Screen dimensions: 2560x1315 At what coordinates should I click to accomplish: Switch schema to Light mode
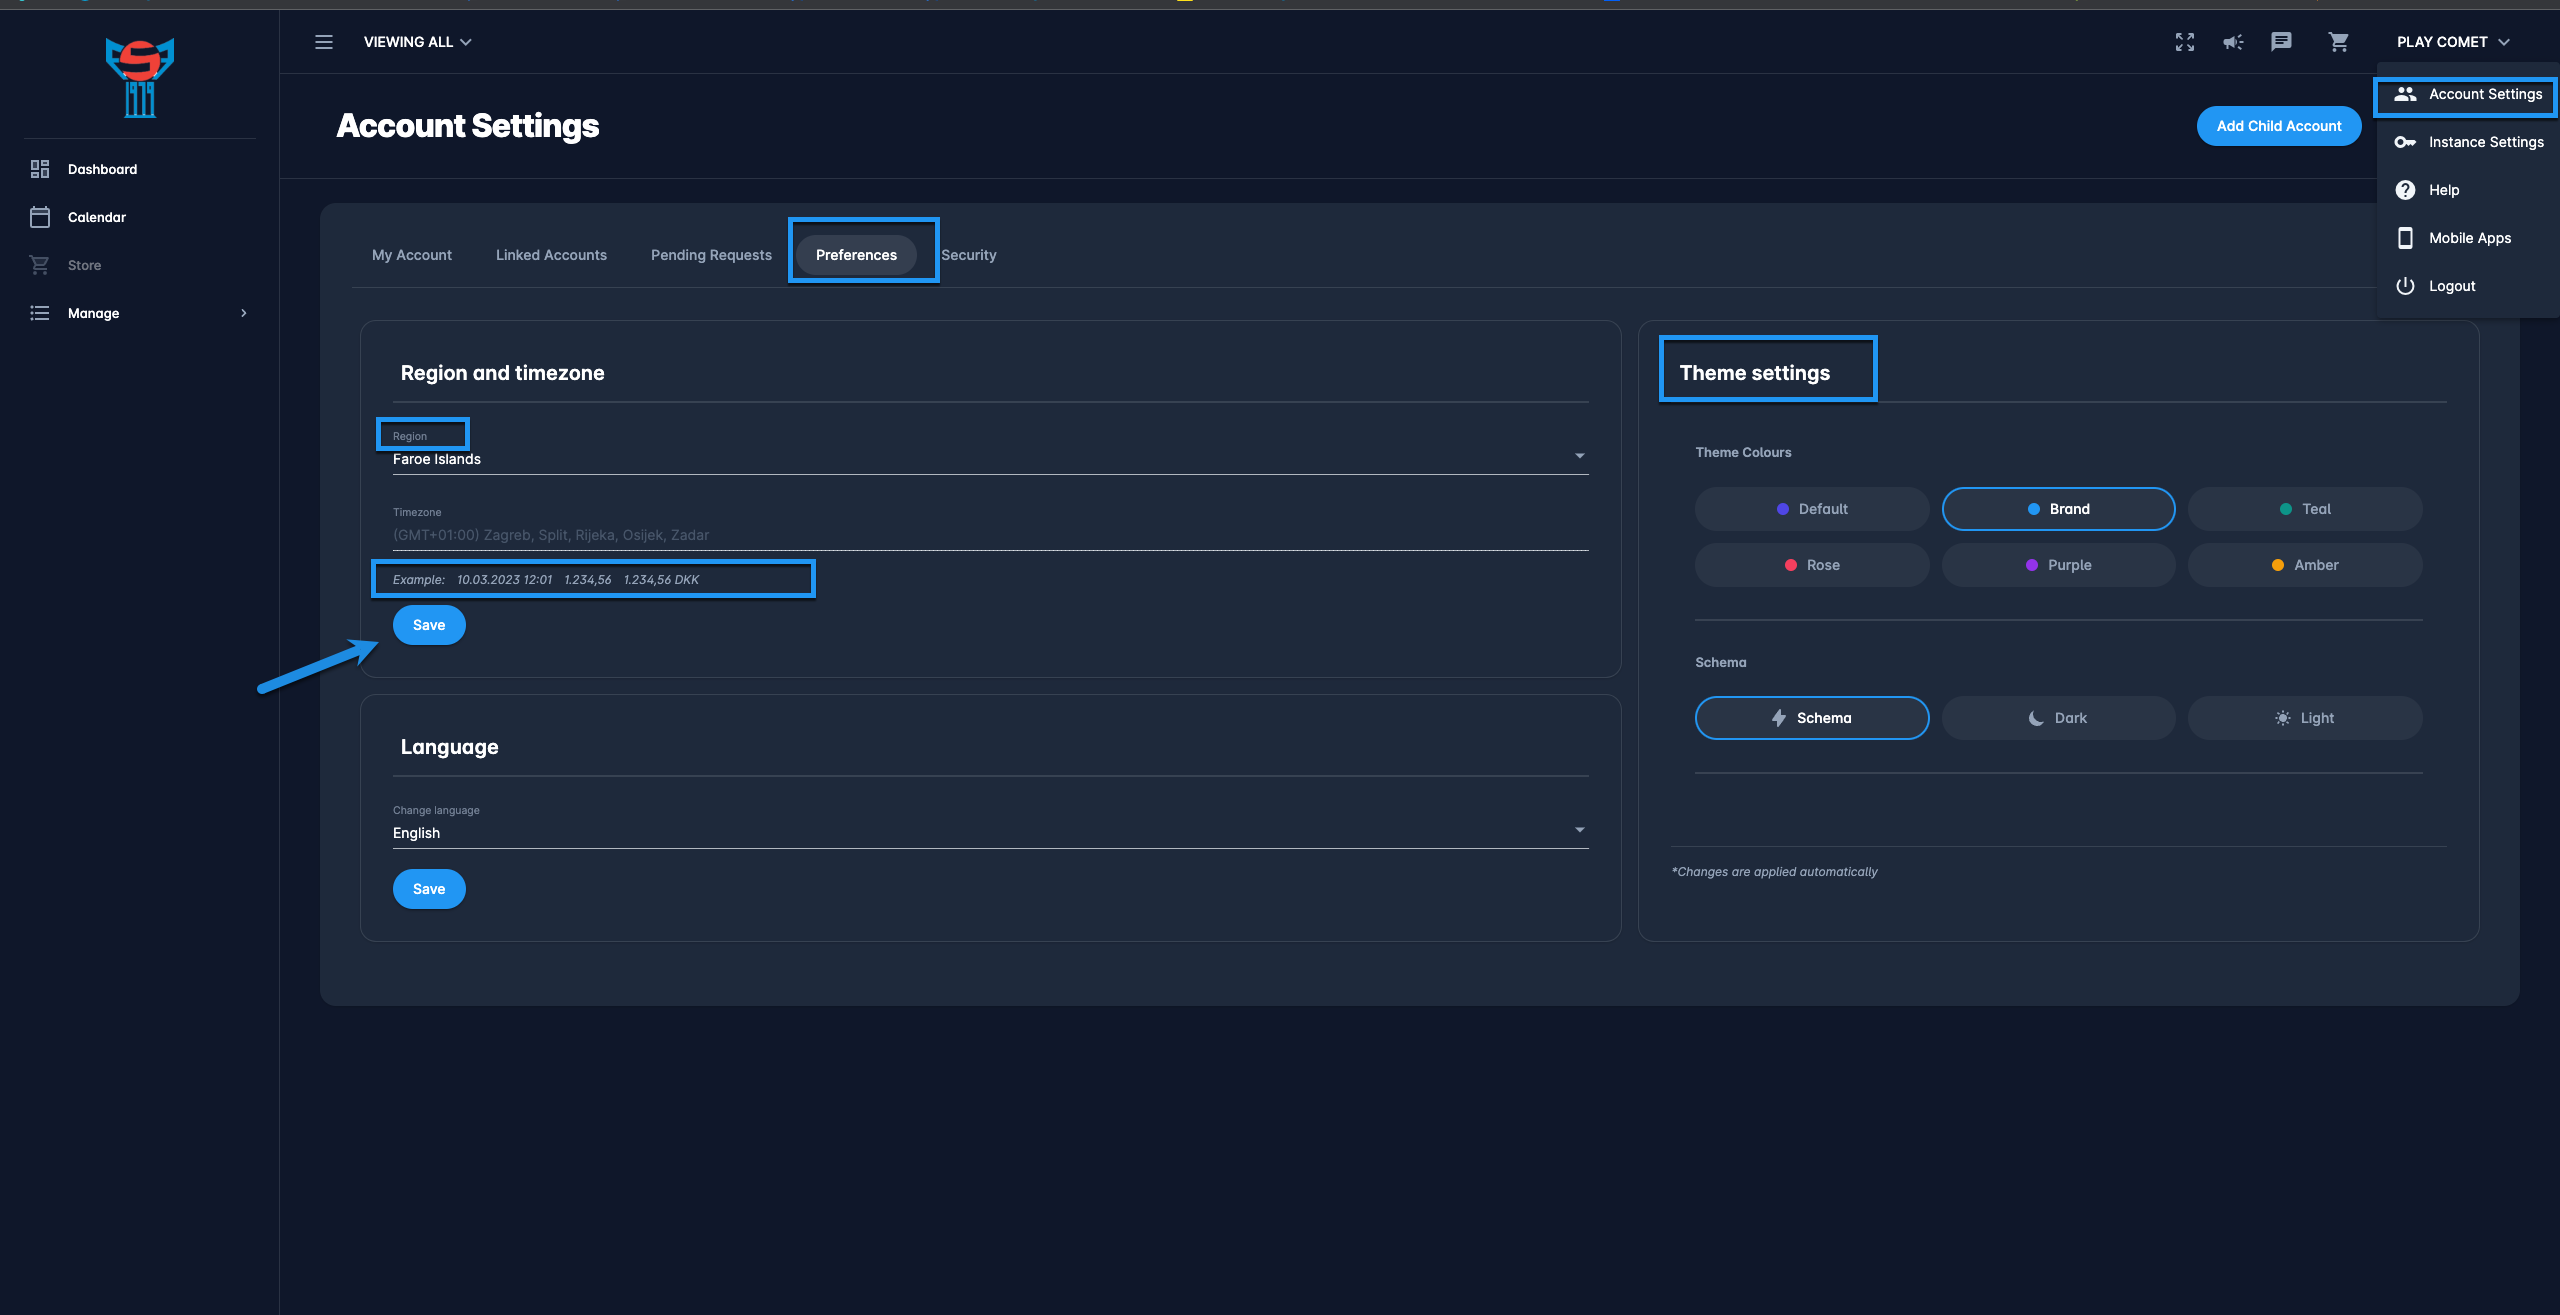[x=2304, y=718]
